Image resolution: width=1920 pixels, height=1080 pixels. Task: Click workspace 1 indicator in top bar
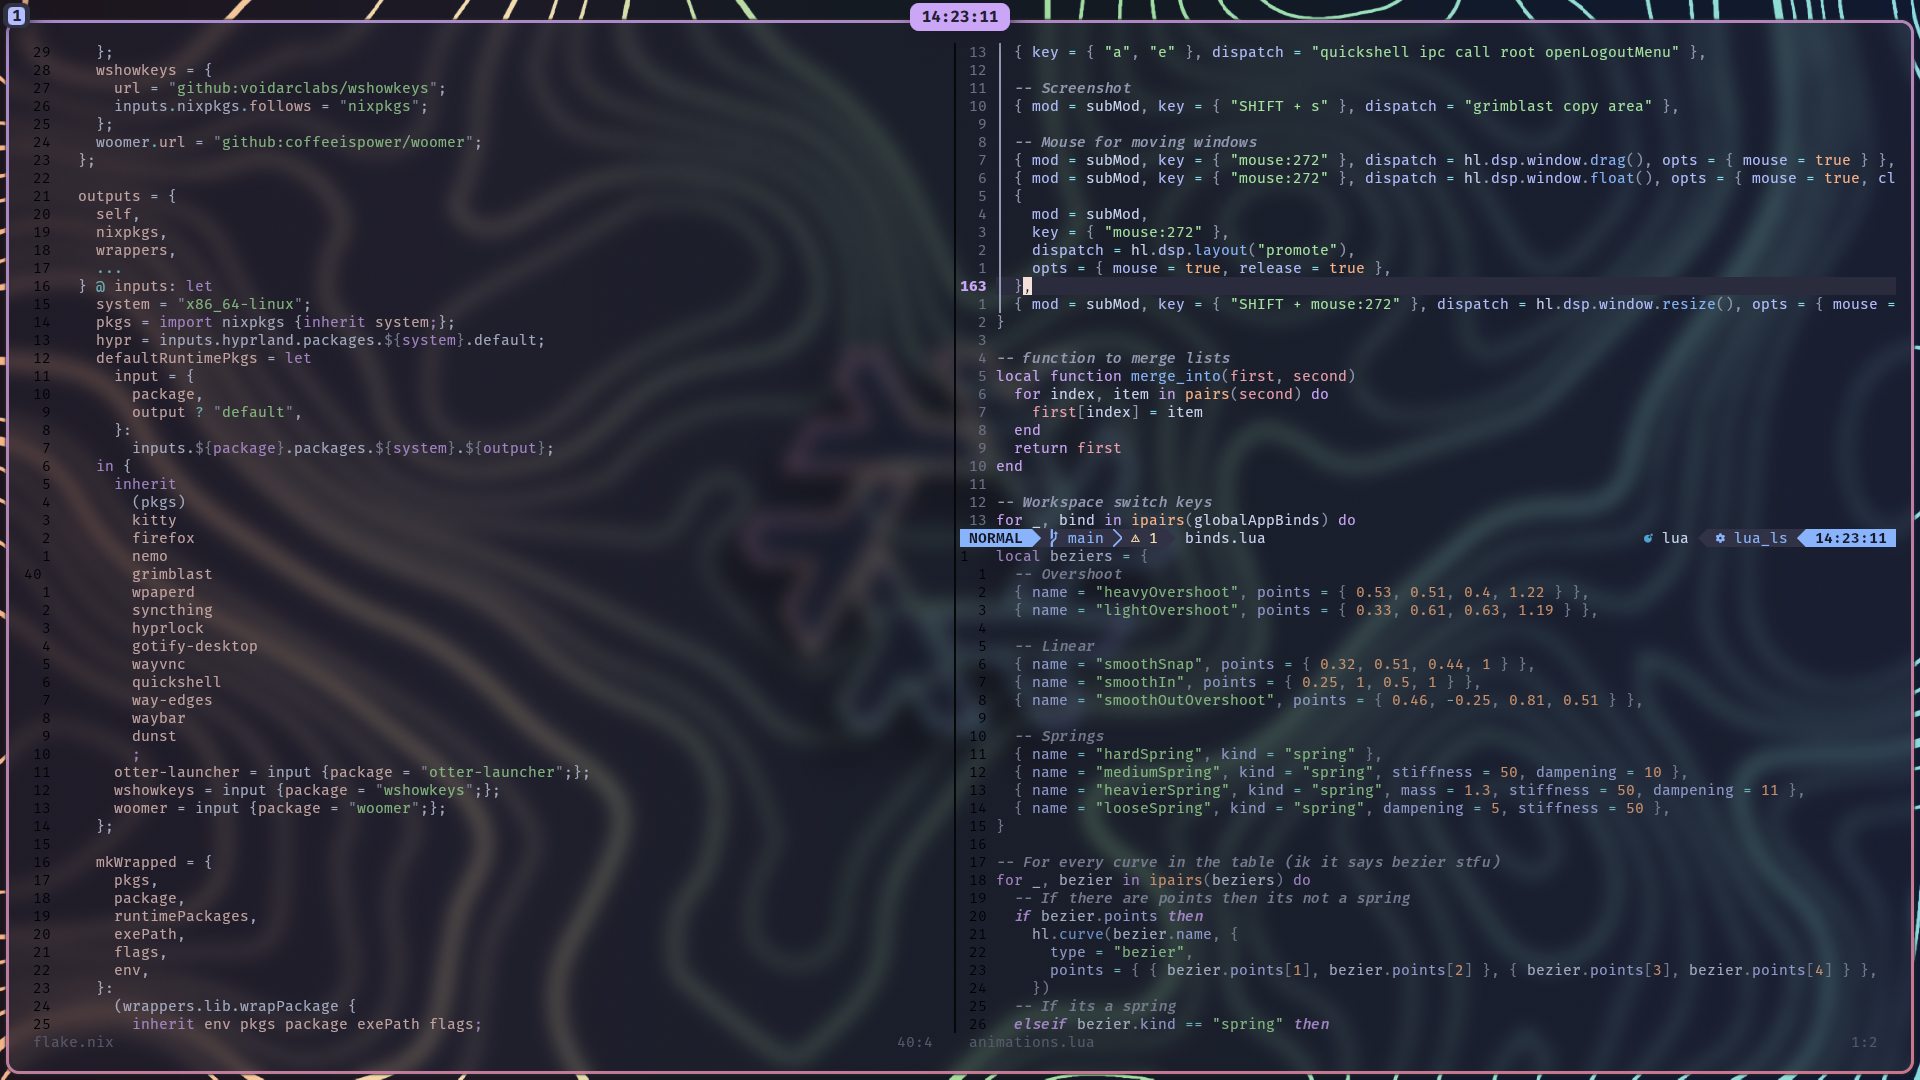click(x=16, y=16)
